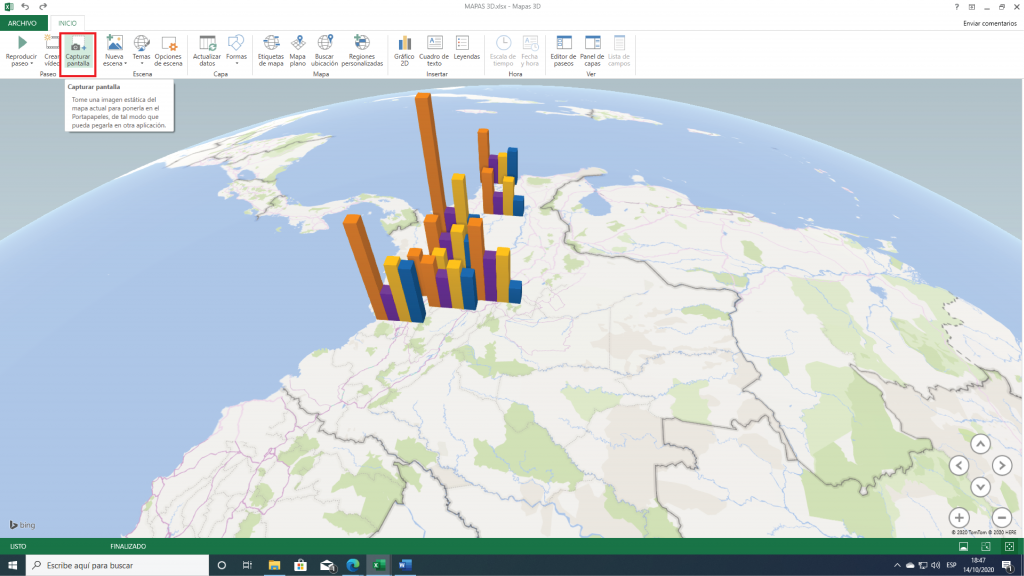Rotate map right with arrow
Image resolution: width=1024 pixels, height=576 pixels.
point(1002,466)
